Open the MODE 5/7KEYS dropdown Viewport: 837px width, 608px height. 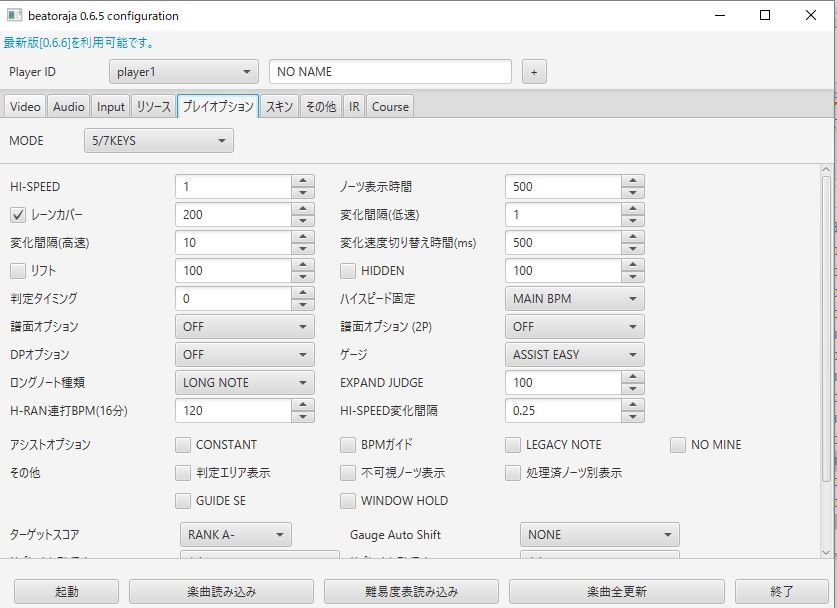point(159,141)
